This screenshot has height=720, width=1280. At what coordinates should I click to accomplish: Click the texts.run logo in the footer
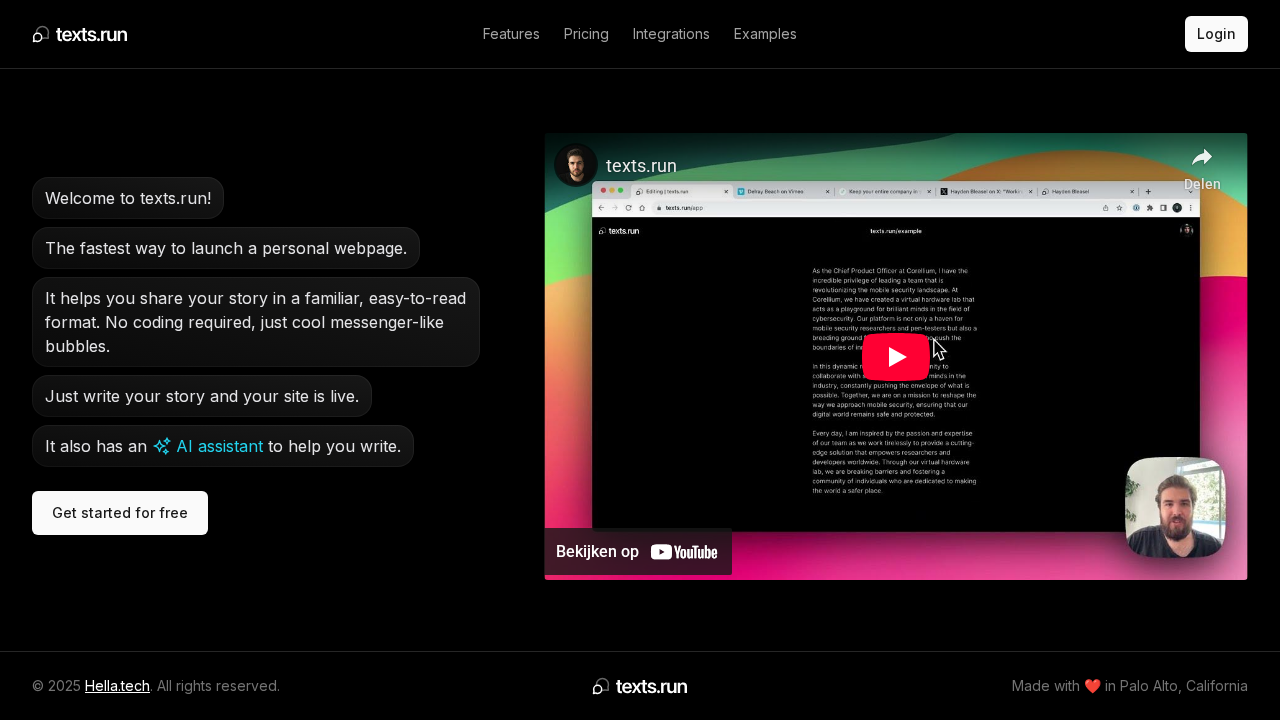pos(640,686)
